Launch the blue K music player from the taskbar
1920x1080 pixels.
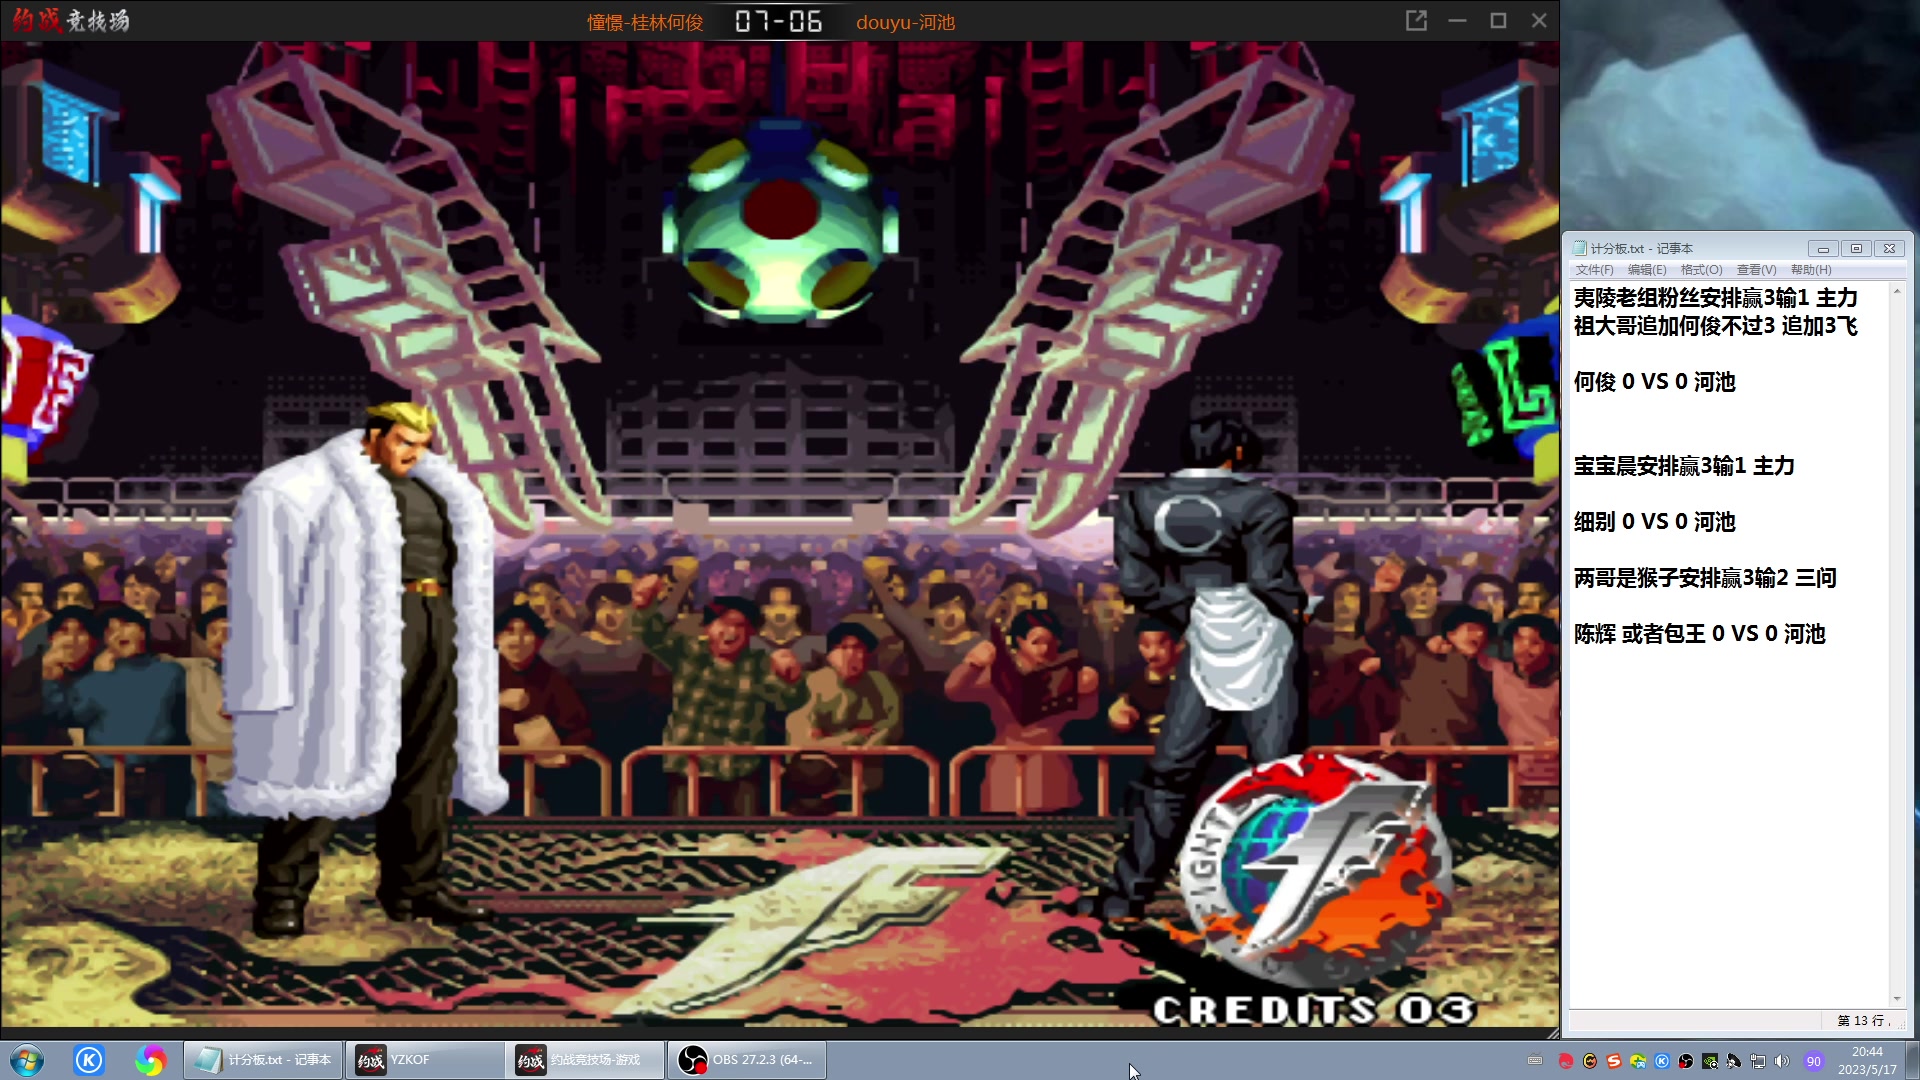pos(89,1060)
